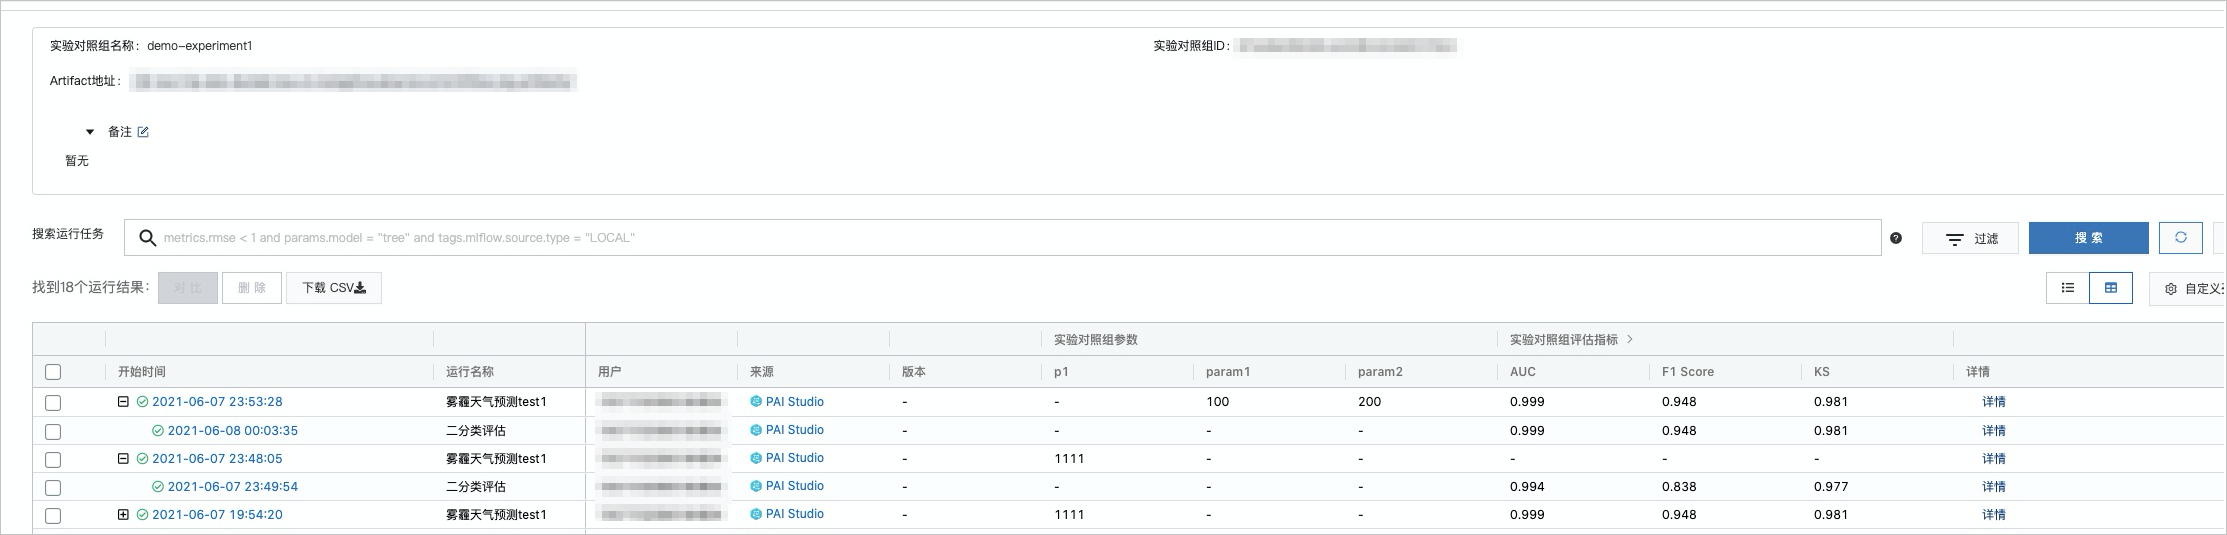The height and width of the screenshot is (535, 2227).
Task: Click the 来源 column header
Action: tap(762, 372)
